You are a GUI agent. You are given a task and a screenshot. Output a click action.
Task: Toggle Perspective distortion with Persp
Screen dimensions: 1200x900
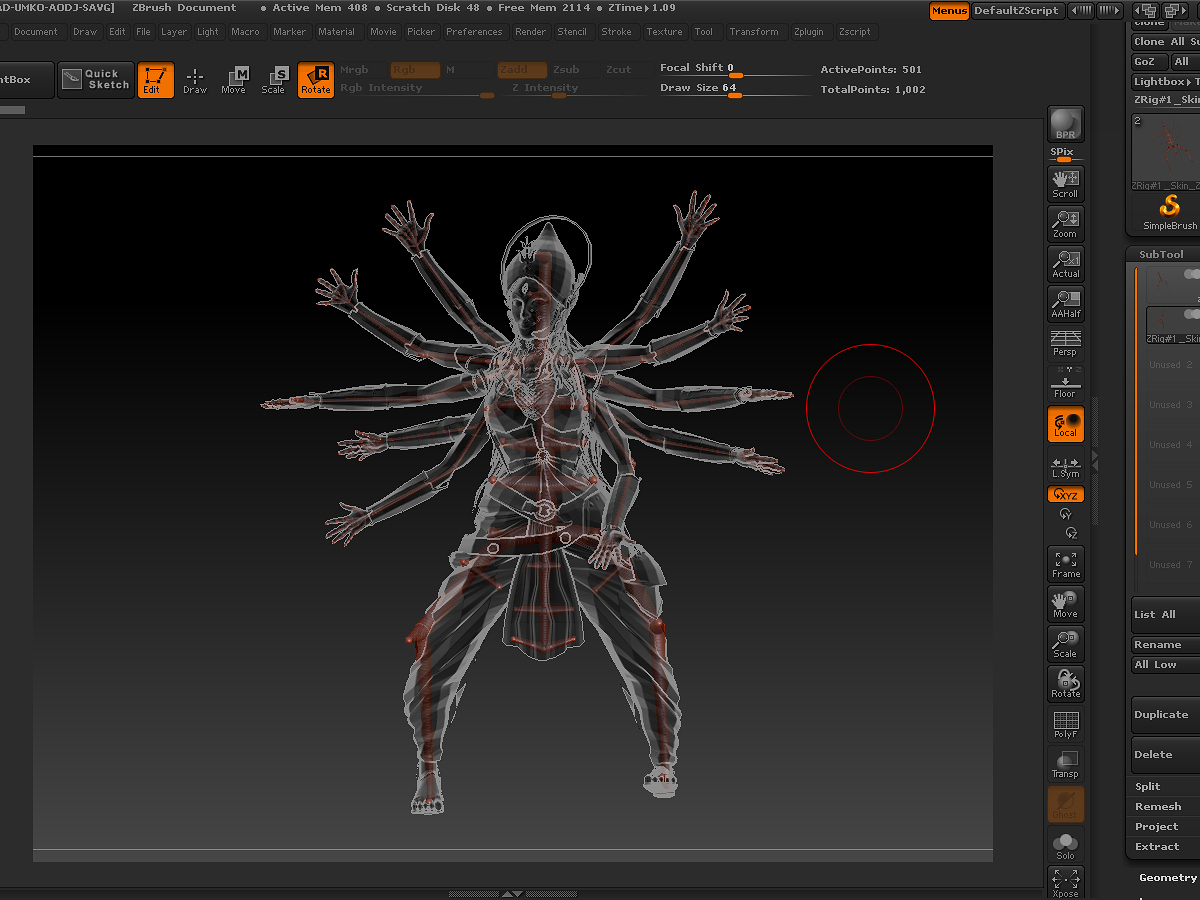pyautogui.click(x=1065, y=344)
